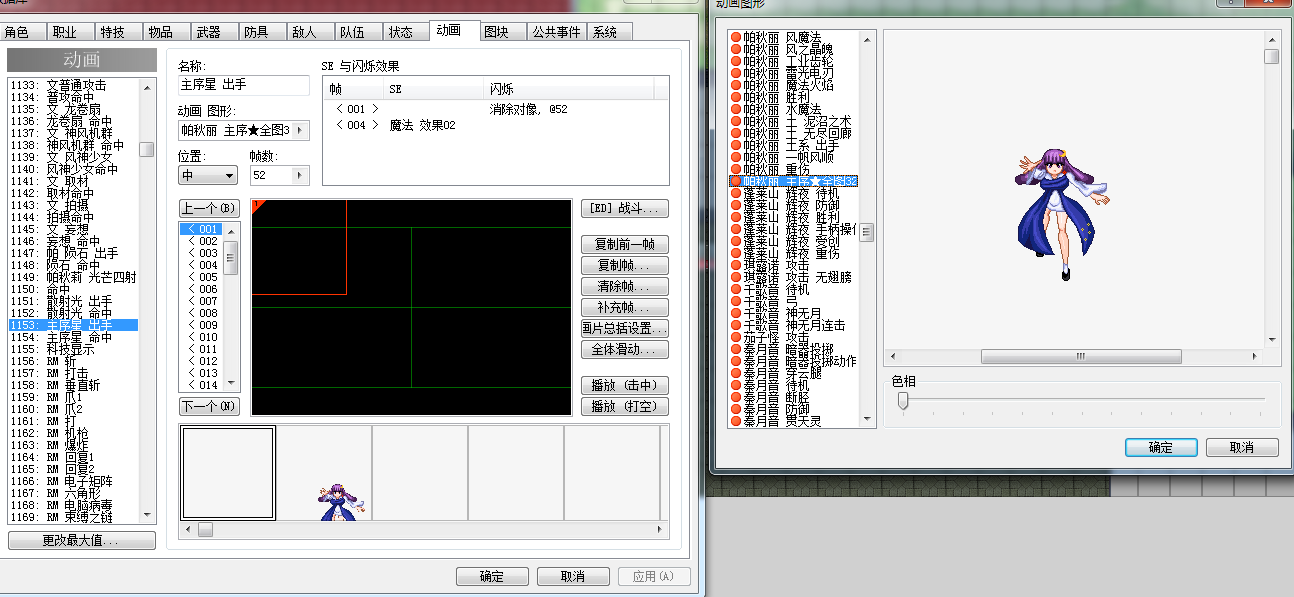Select 帕秋丽 一帆风顺 graphic entry

pyautogui.click(x=794, y=157)
